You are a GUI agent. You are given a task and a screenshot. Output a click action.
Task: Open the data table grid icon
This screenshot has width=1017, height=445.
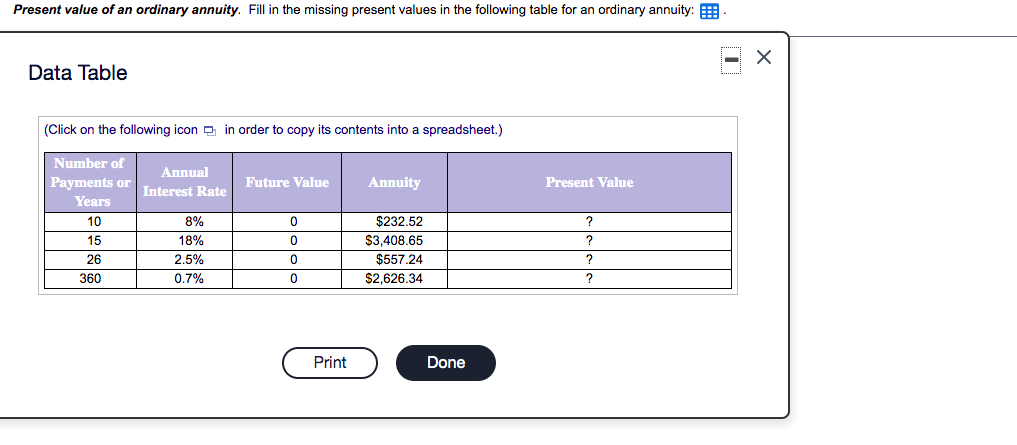coord(710,11)
